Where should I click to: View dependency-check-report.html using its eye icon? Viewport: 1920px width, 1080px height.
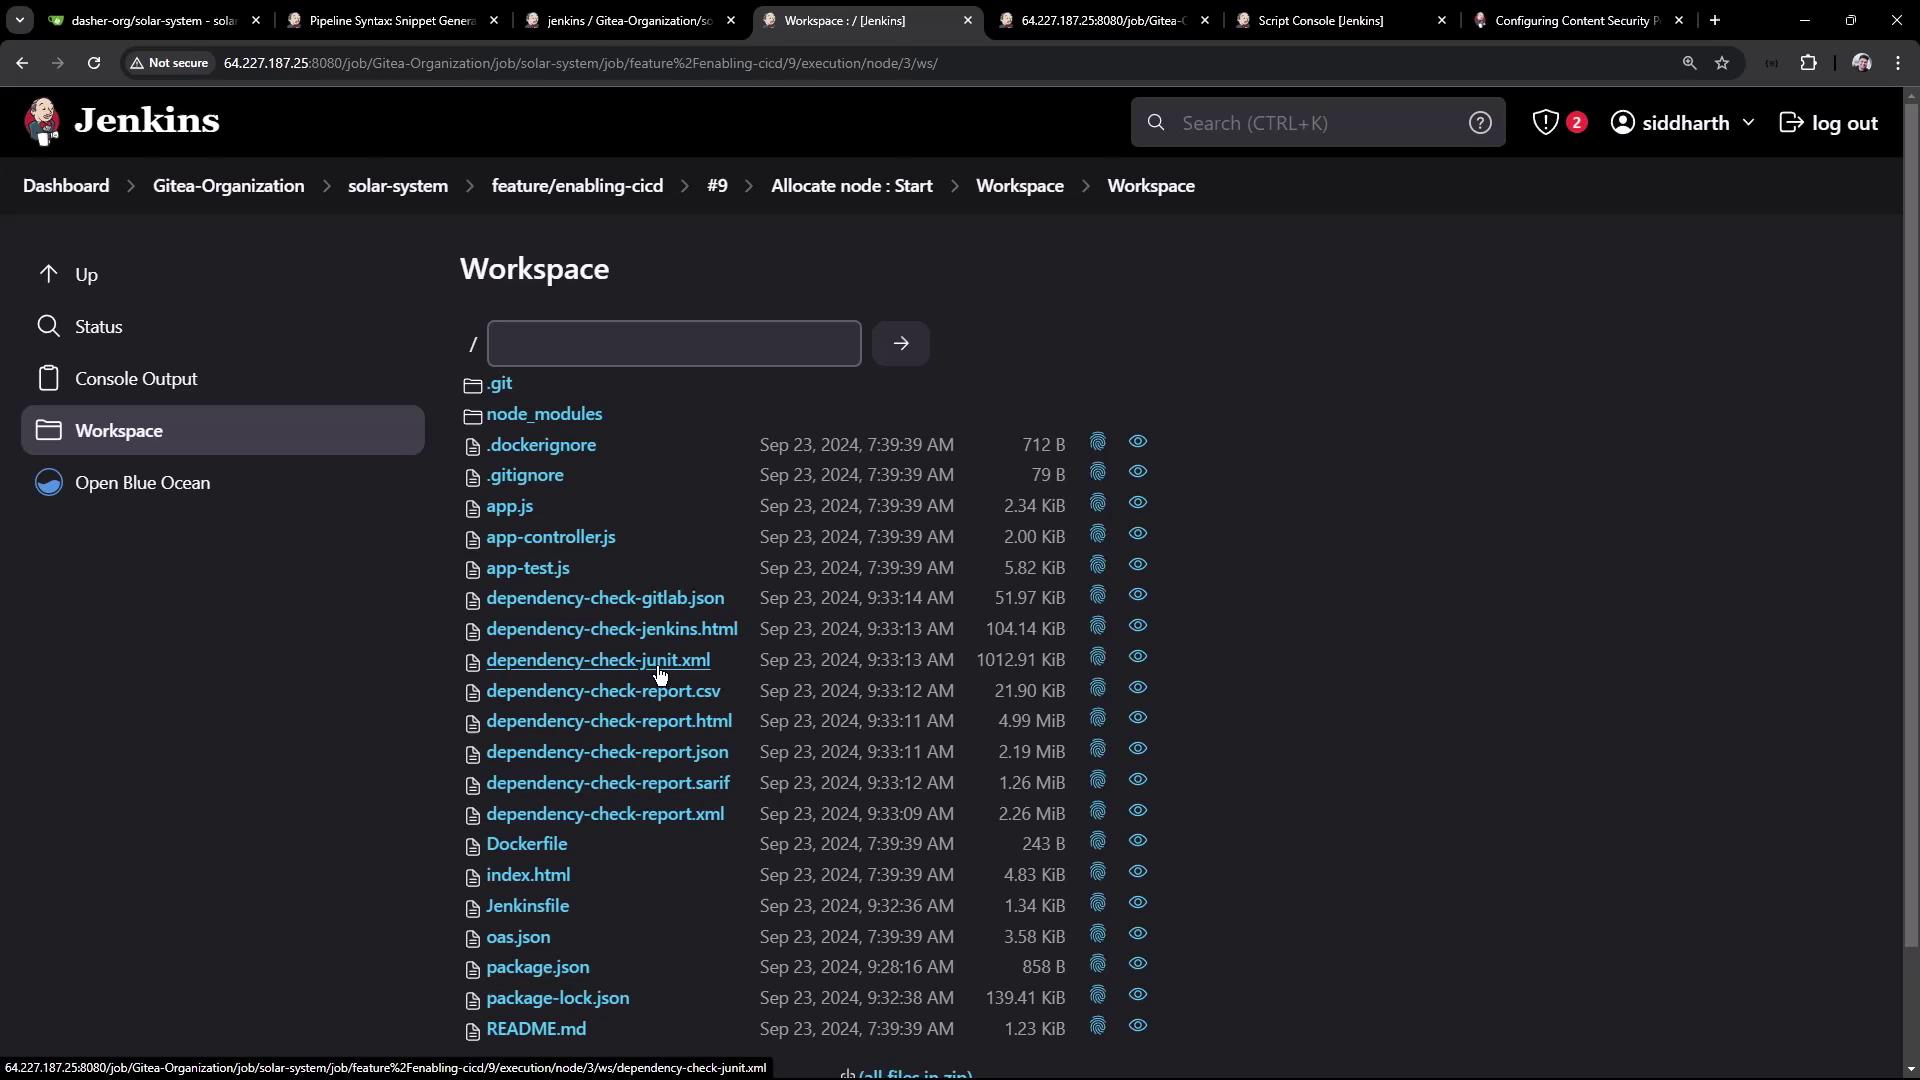tap(1137, 719)
